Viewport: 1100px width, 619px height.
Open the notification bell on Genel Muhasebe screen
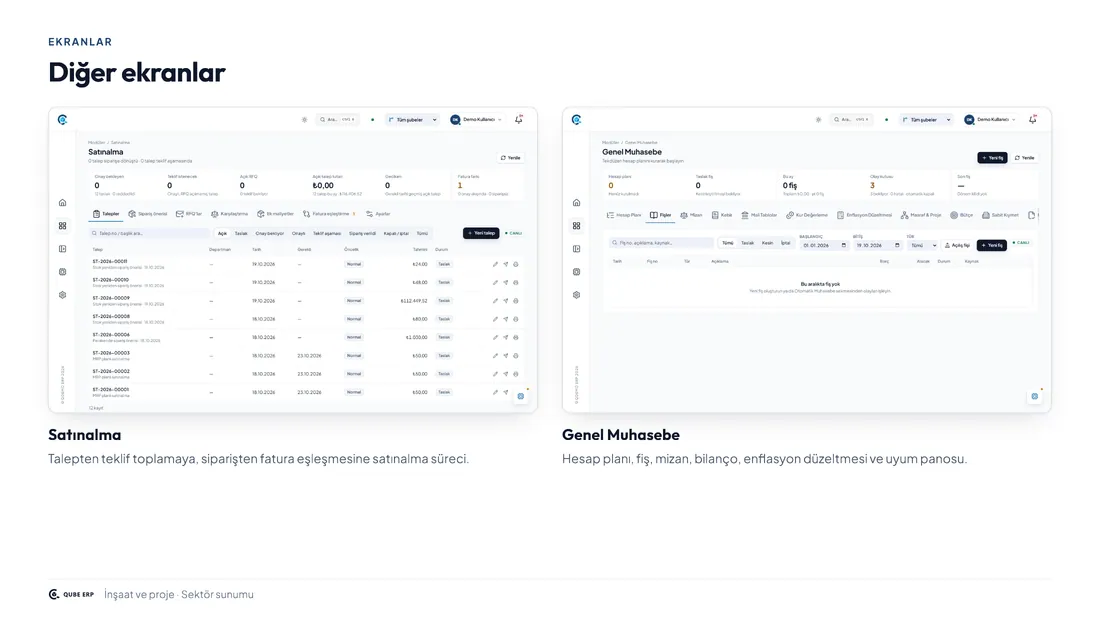1033,120
